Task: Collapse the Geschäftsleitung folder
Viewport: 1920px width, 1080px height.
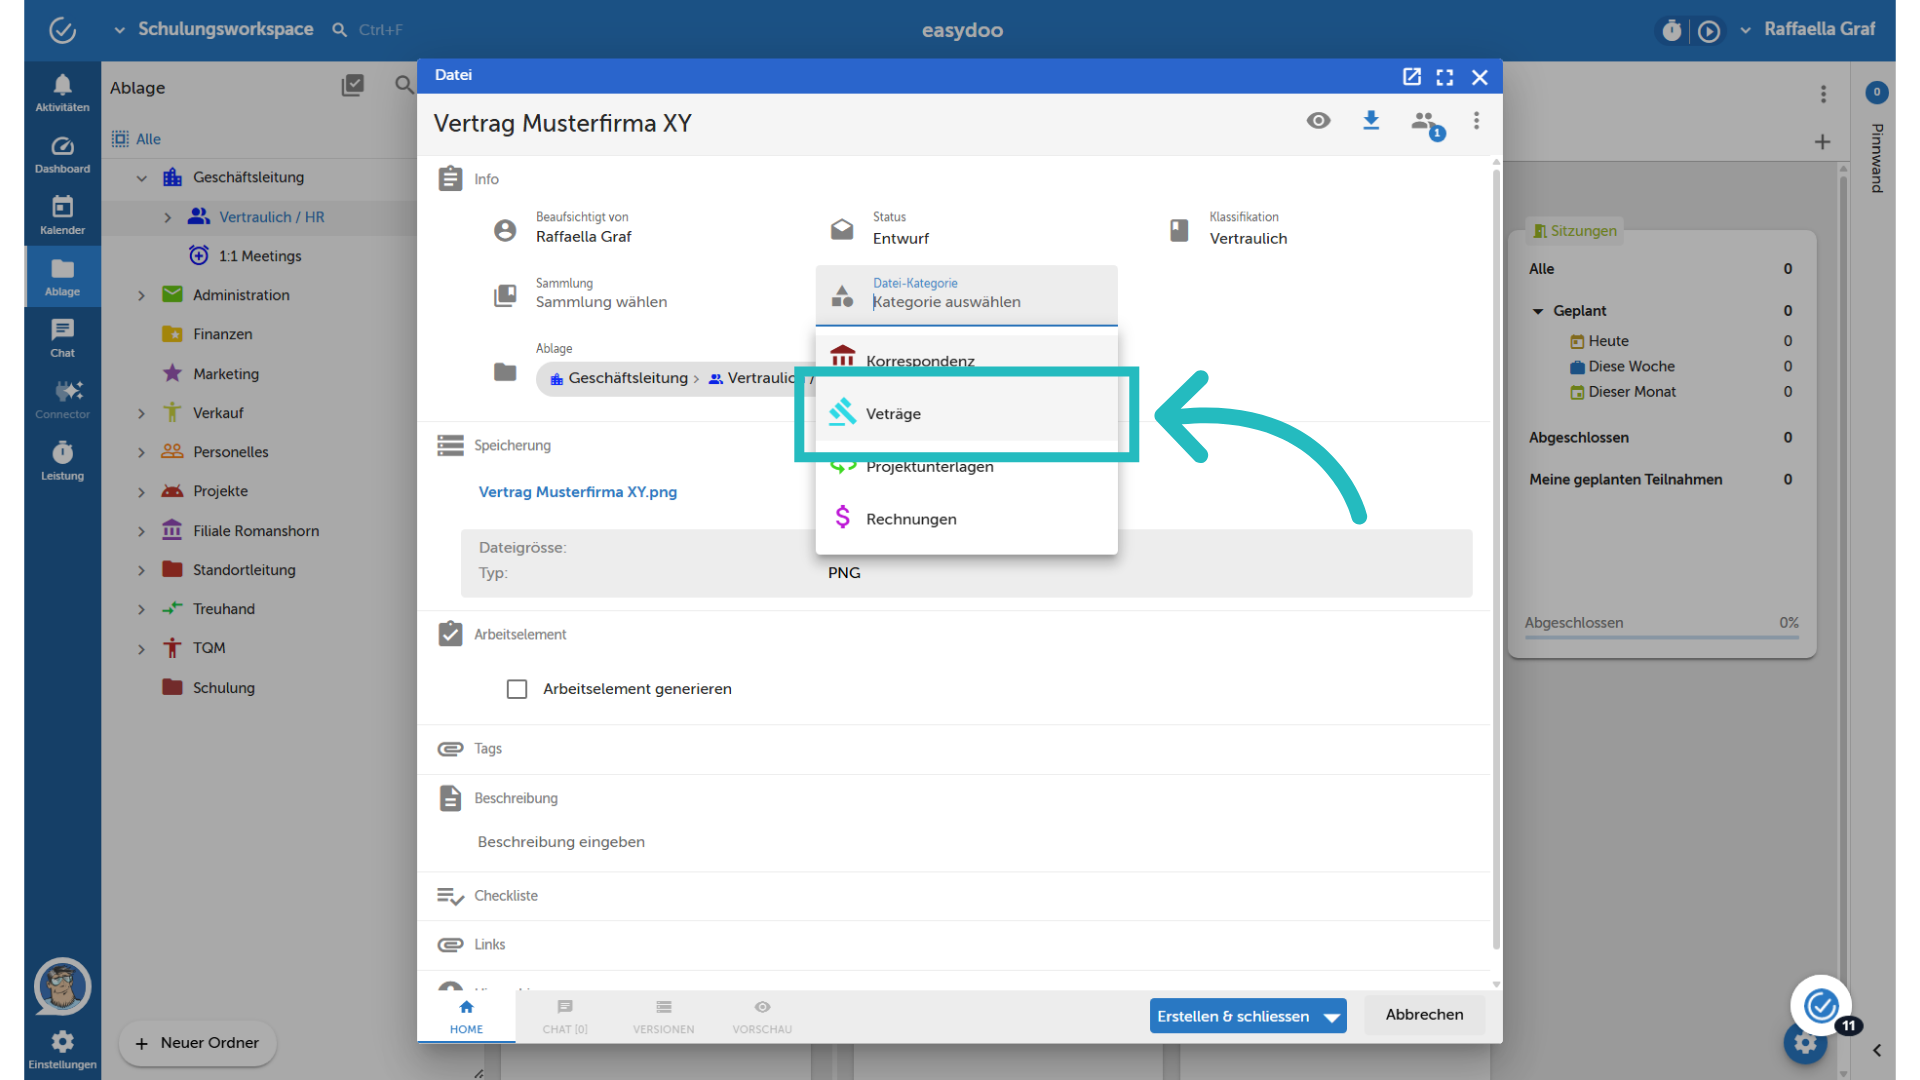Action: [x=141, y=178]
